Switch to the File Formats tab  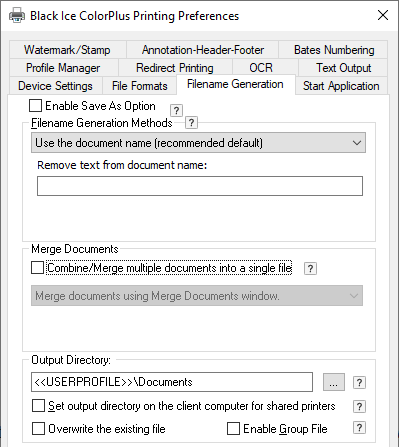point(139,86)
